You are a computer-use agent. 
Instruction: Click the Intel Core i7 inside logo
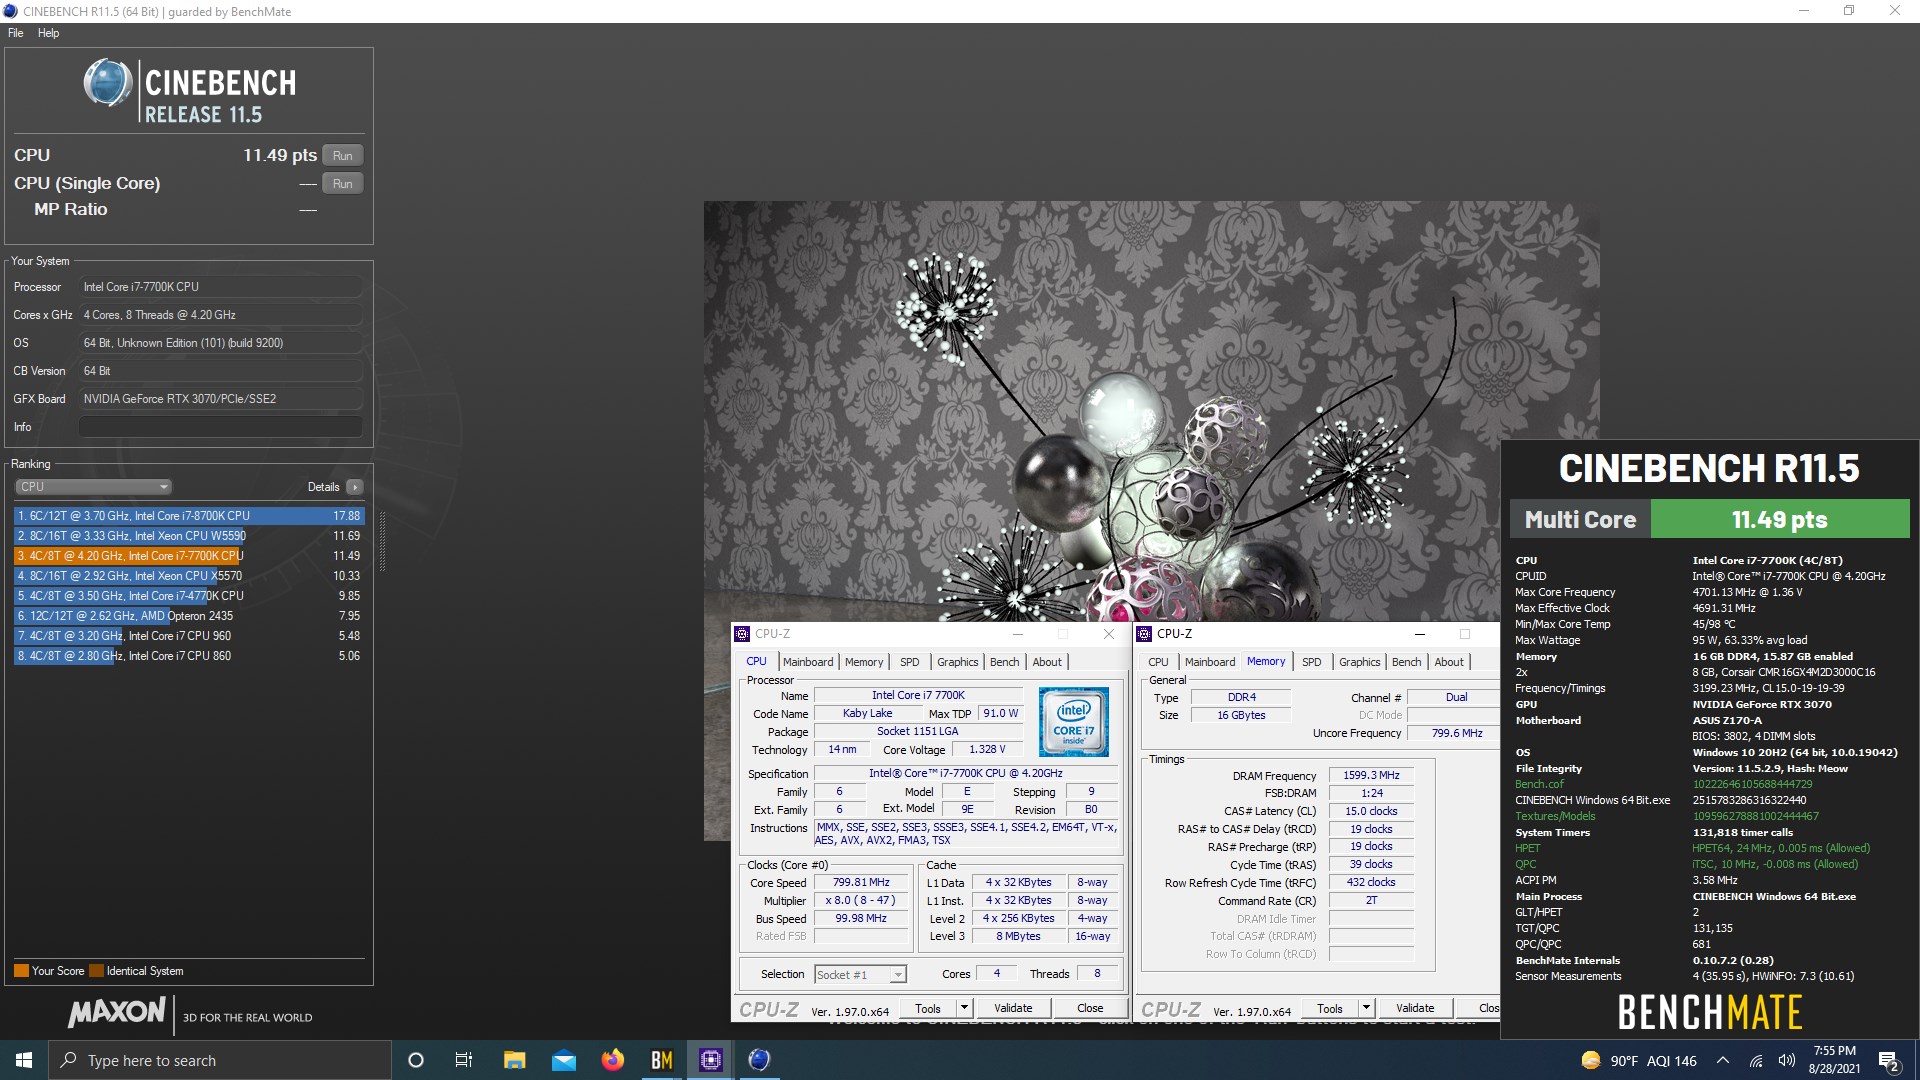[x=1074, y=721]
